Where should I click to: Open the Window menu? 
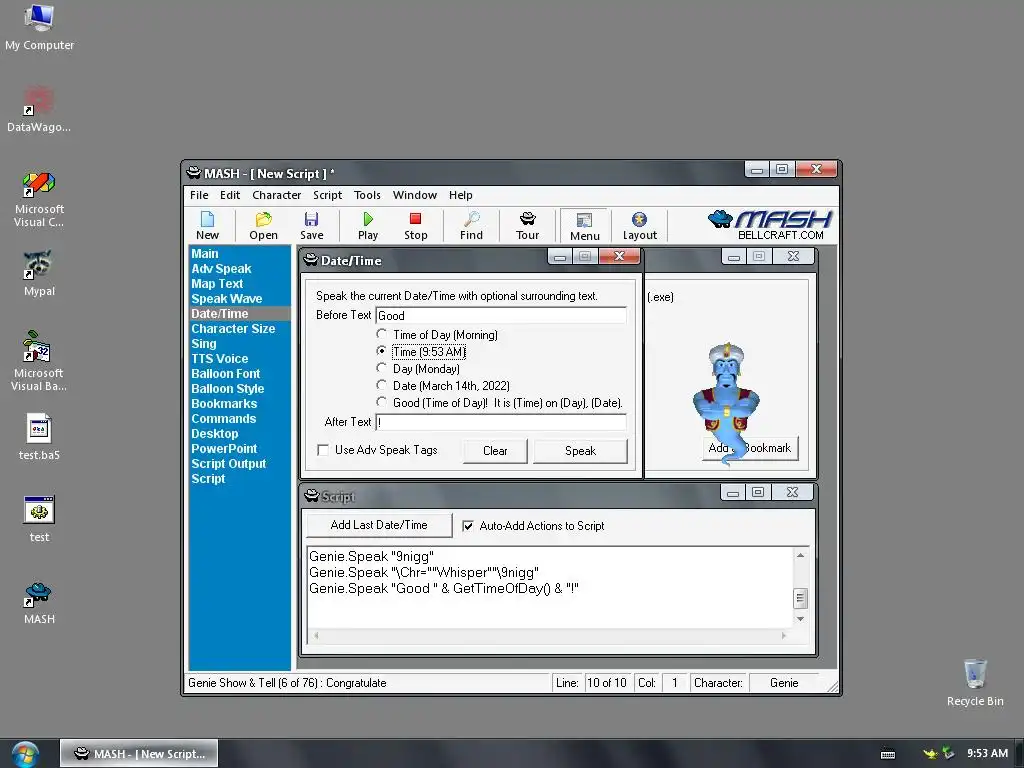point(415,195)
